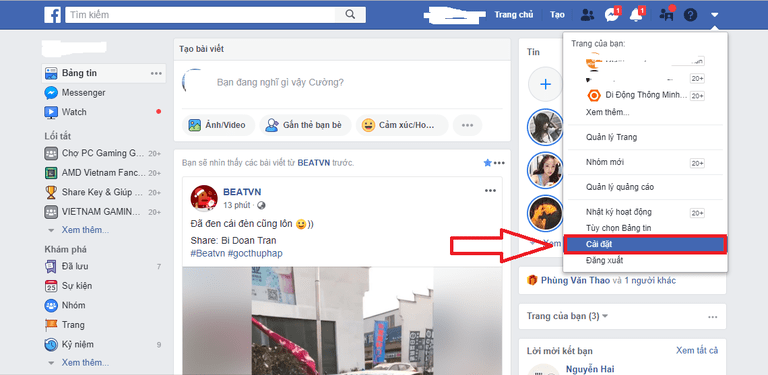The width and height of the screenshot is (768, 375).
Task: Play the BEATVN post video
Action: (x=342, y=321)
